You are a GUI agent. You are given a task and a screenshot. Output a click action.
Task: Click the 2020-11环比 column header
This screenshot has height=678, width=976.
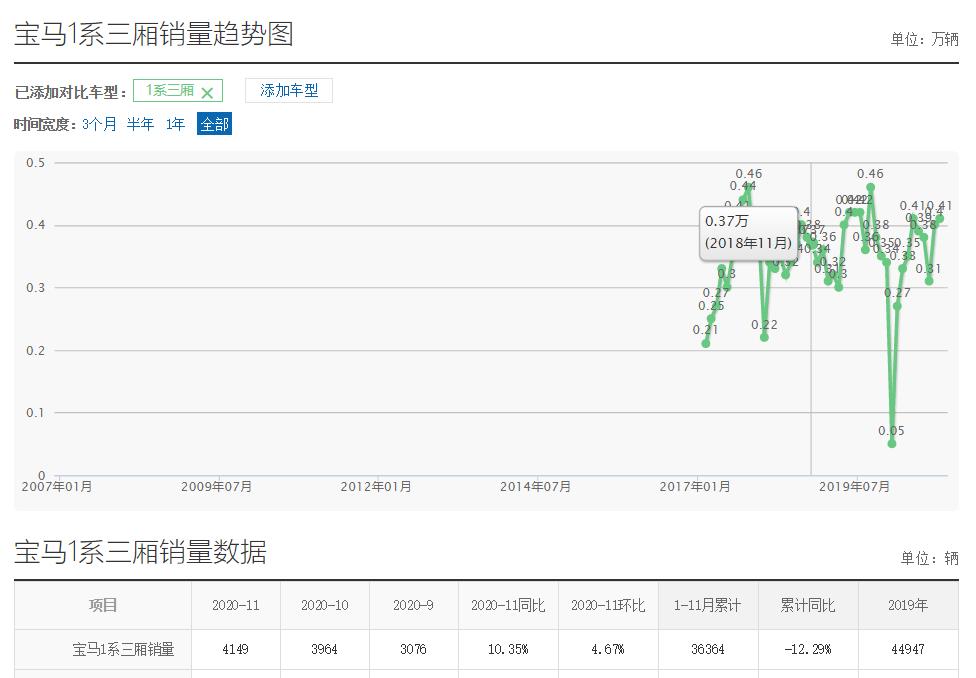[608, 605]
